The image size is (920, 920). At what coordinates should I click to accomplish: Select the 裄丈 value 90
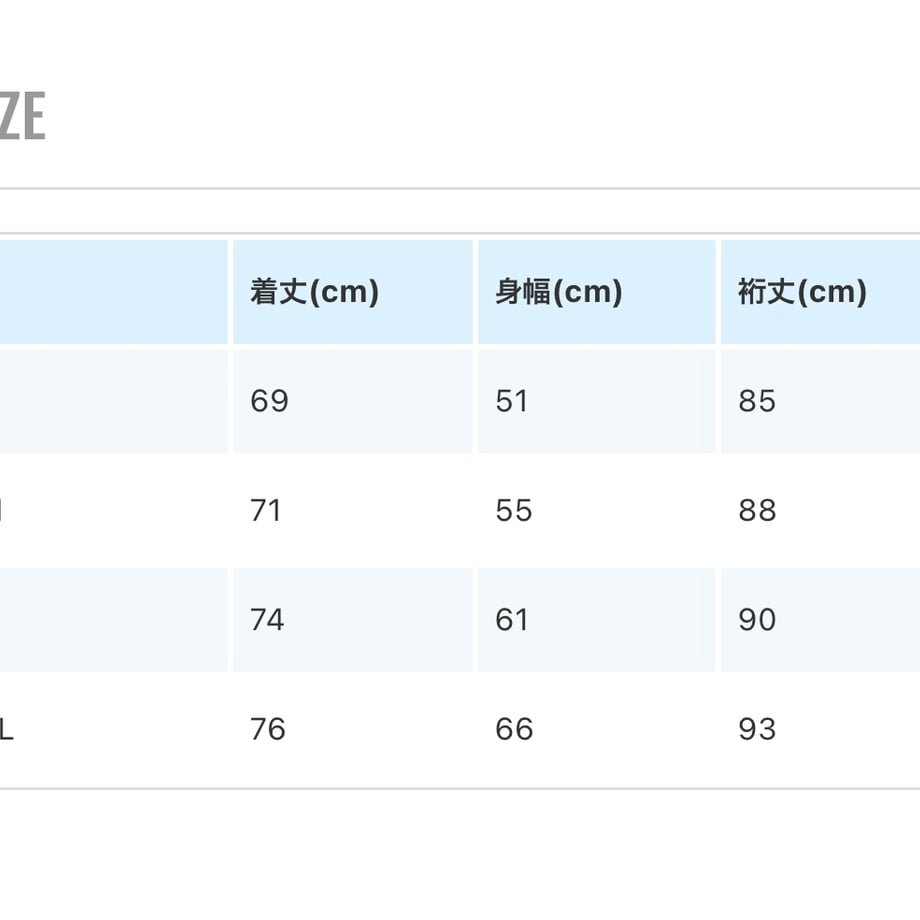[757, 620]
